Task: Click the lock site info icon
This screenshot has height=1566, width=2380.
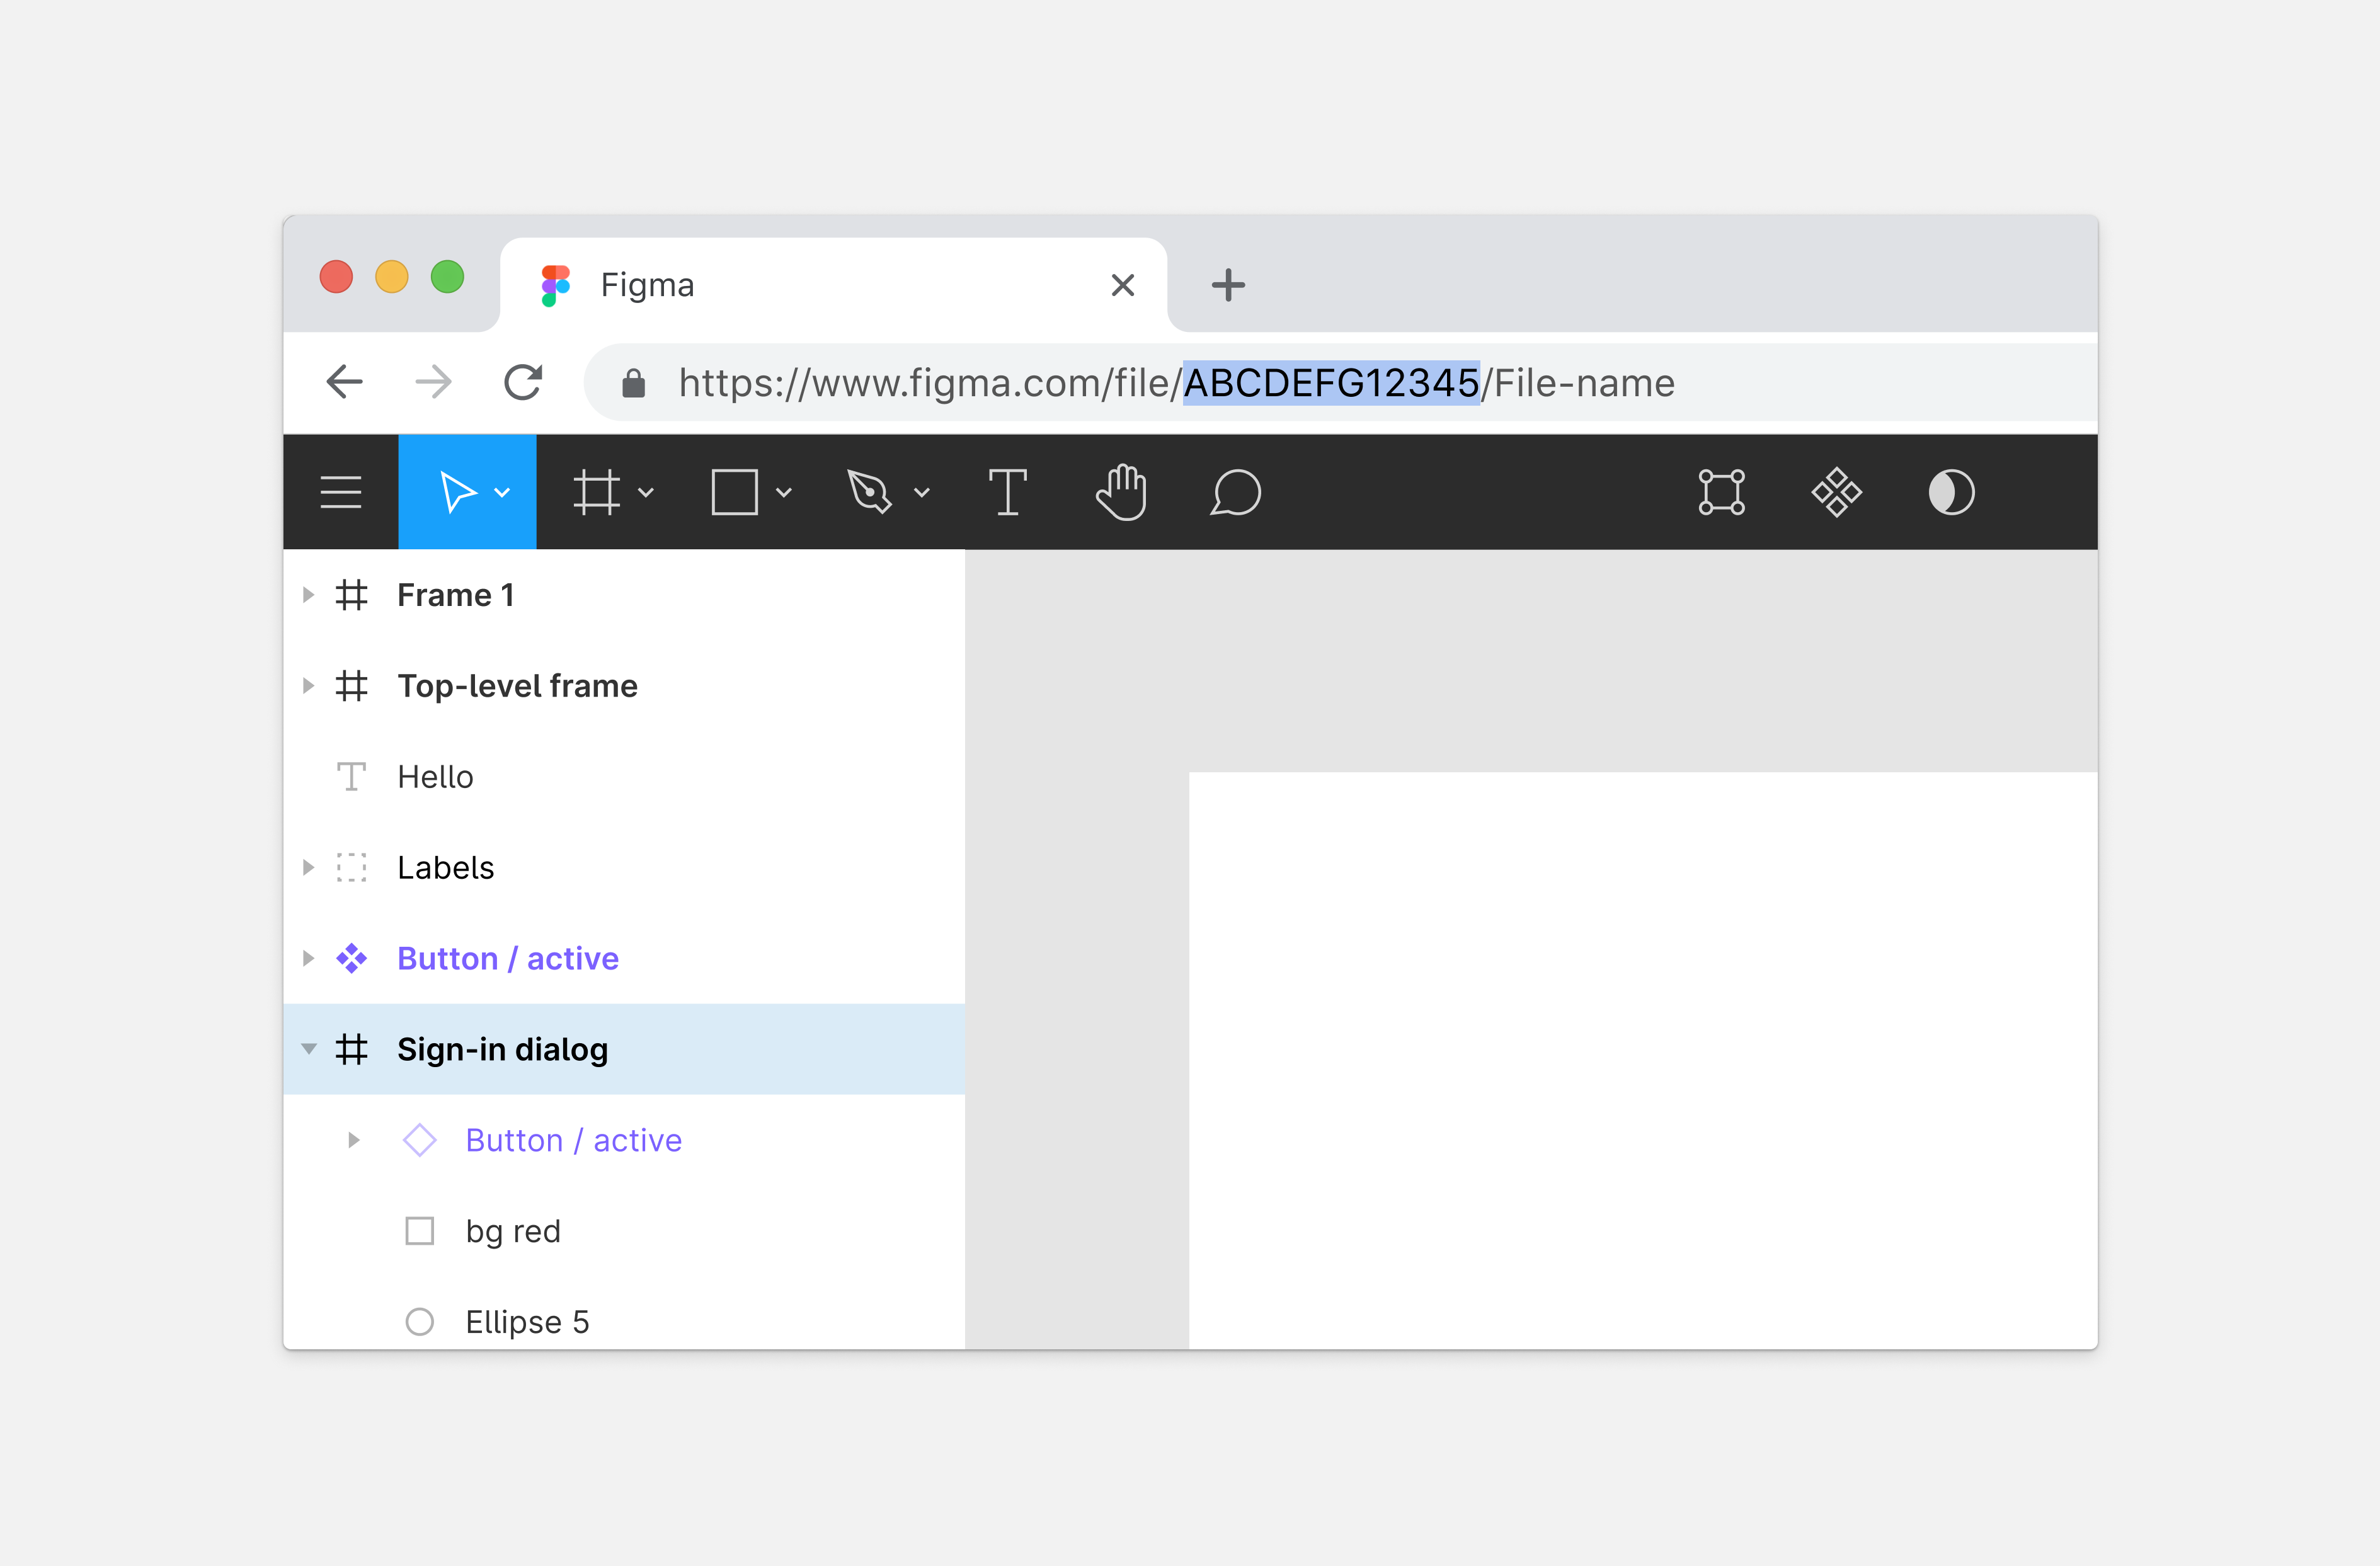Action: 633,383
